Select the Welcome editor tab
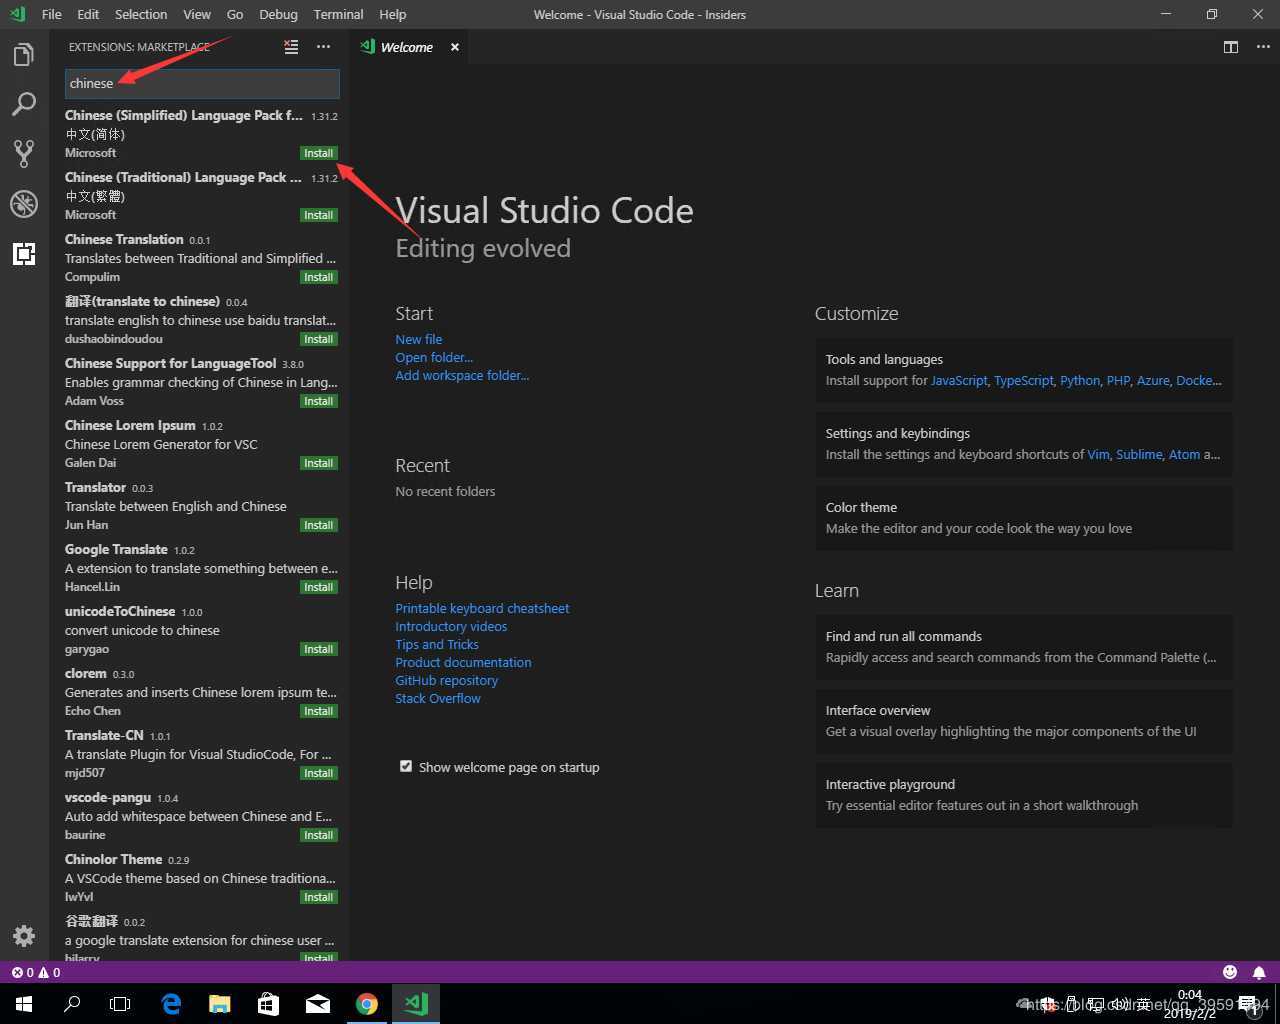 (x=408, y=47)
